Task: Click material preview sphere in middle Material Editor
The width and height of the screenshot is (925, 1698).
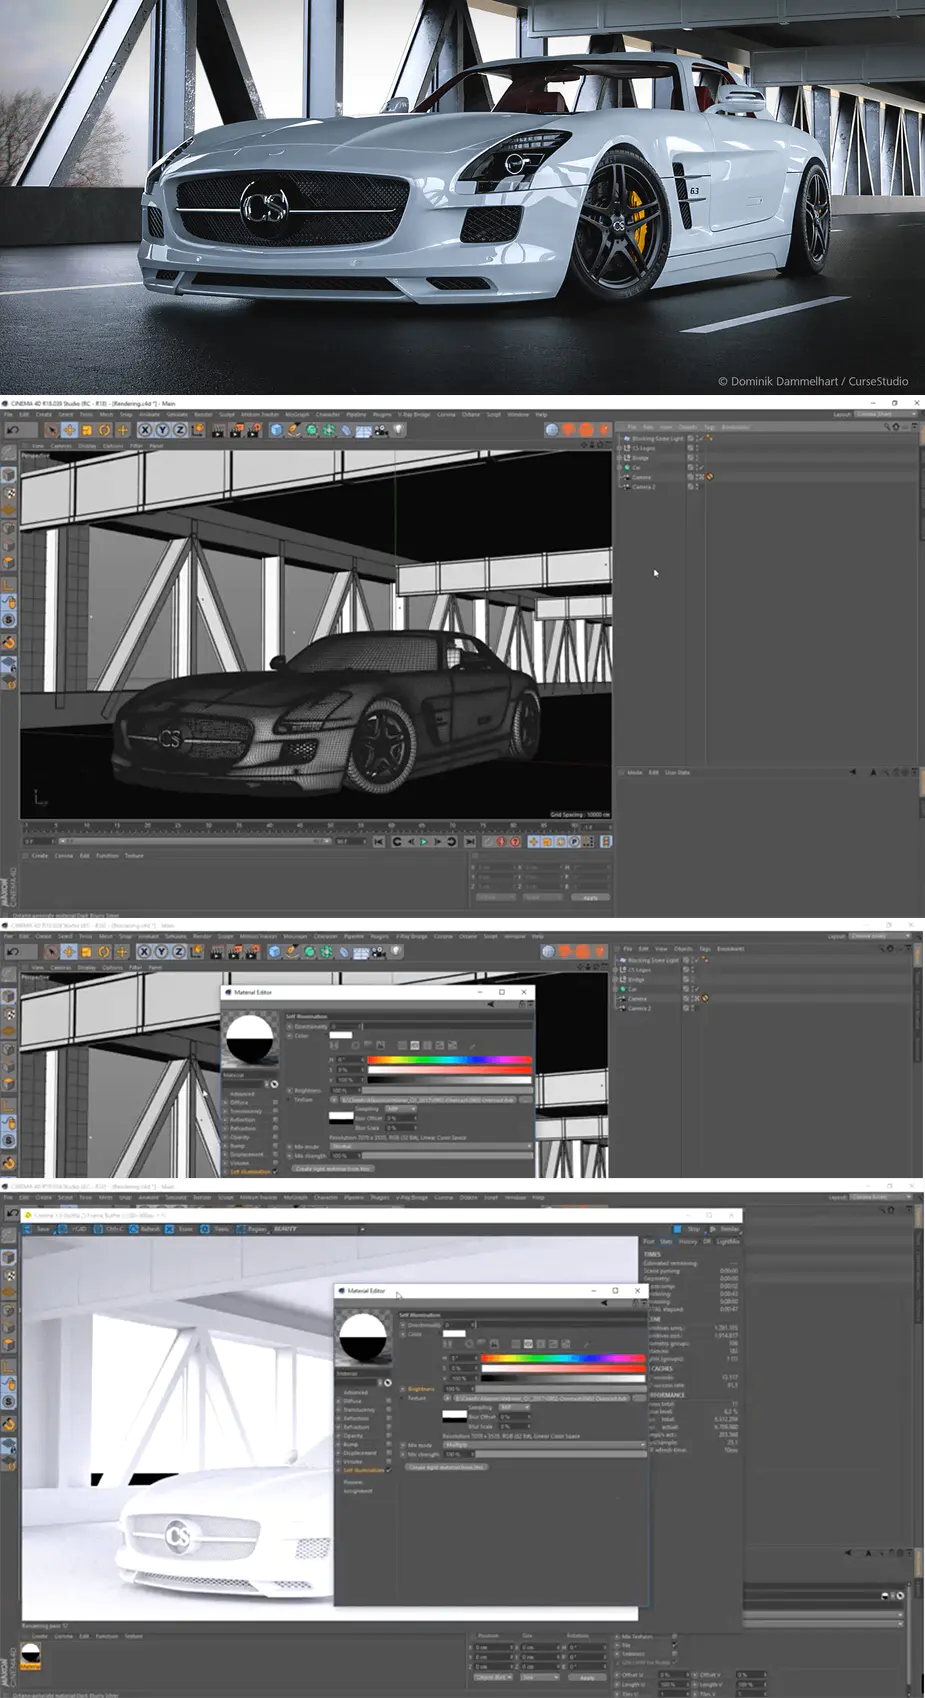Action: pos(250,1040)
